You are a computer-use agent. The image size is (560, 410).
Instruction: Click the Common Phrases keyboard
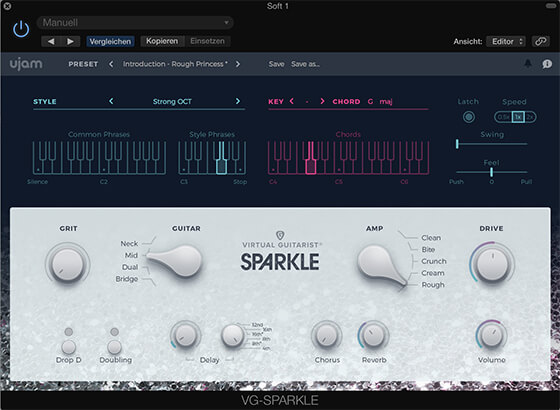(x=99, y=158)
